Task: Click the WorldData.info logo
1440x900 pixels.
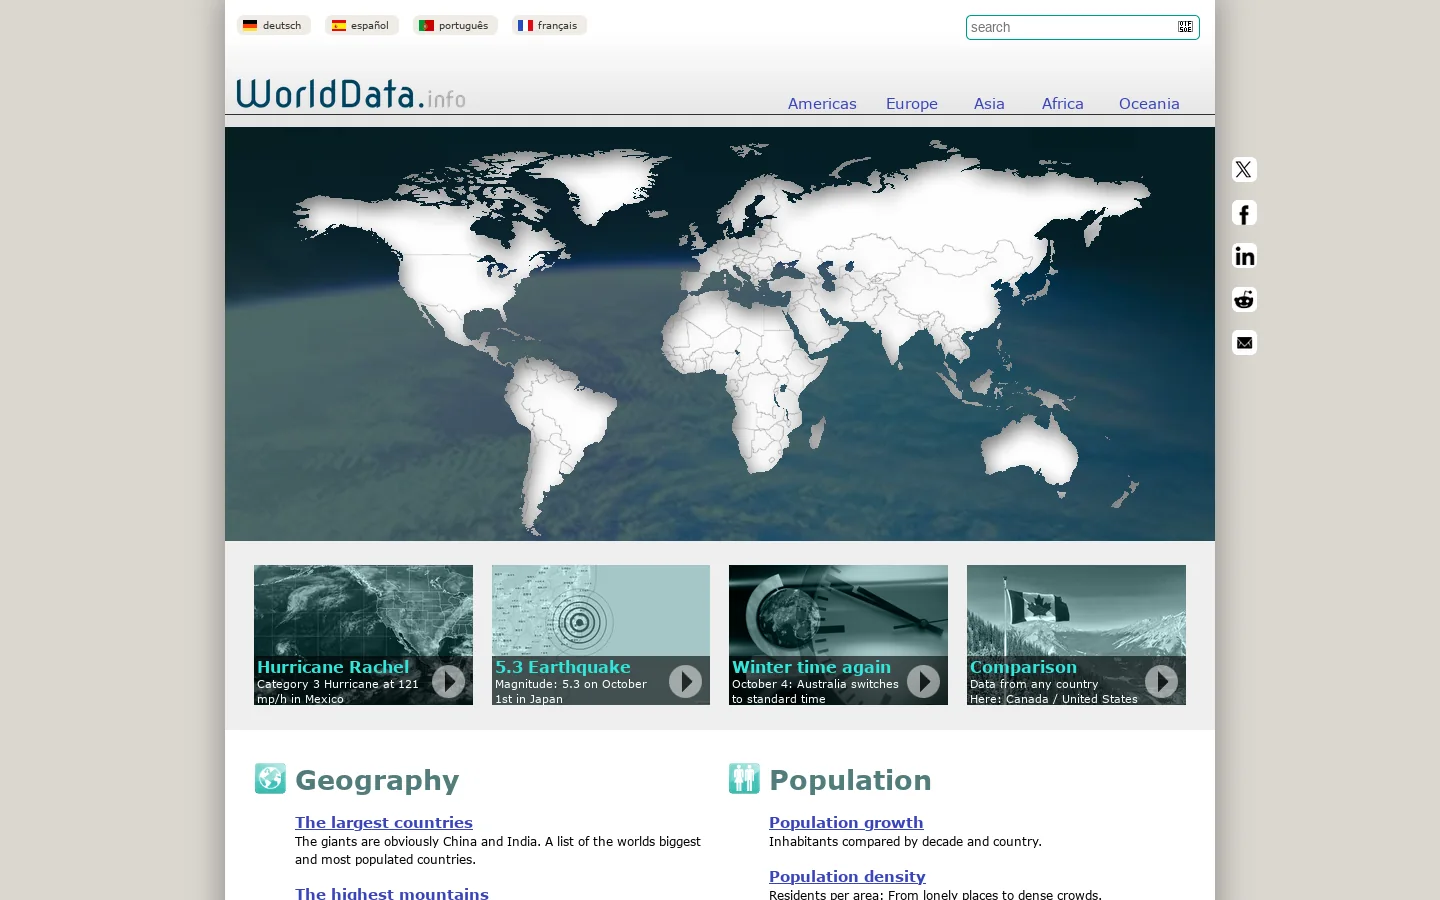Action: click(x=351, y=94)
